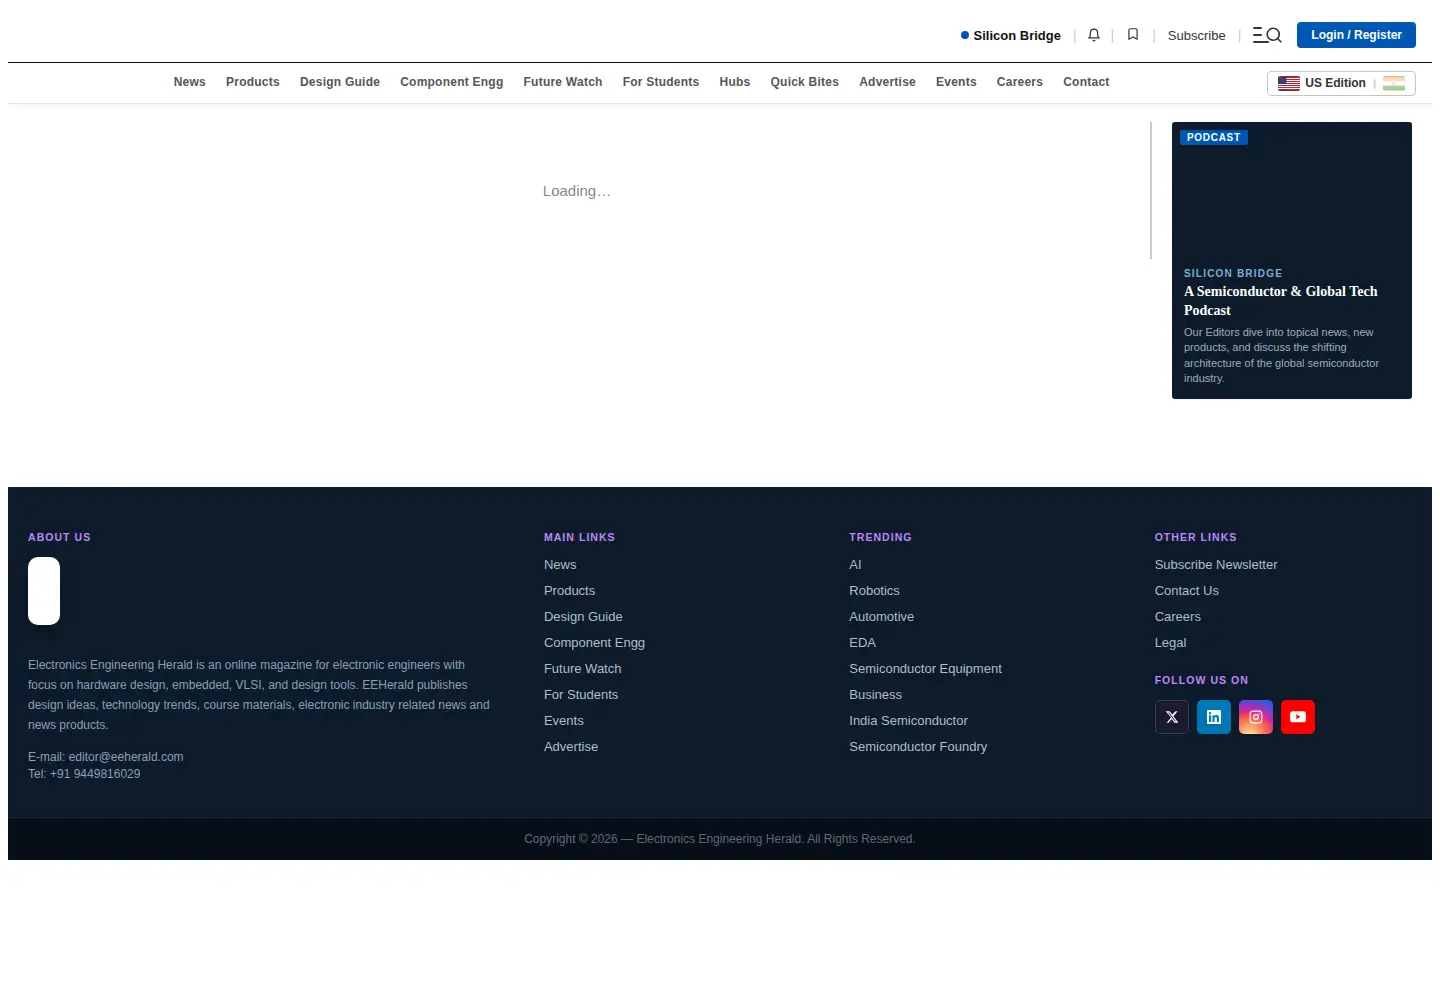Open the bookmarks icon in header
The height and width of the screenshot is (1000, 1440).
[x=1133, y=35]
